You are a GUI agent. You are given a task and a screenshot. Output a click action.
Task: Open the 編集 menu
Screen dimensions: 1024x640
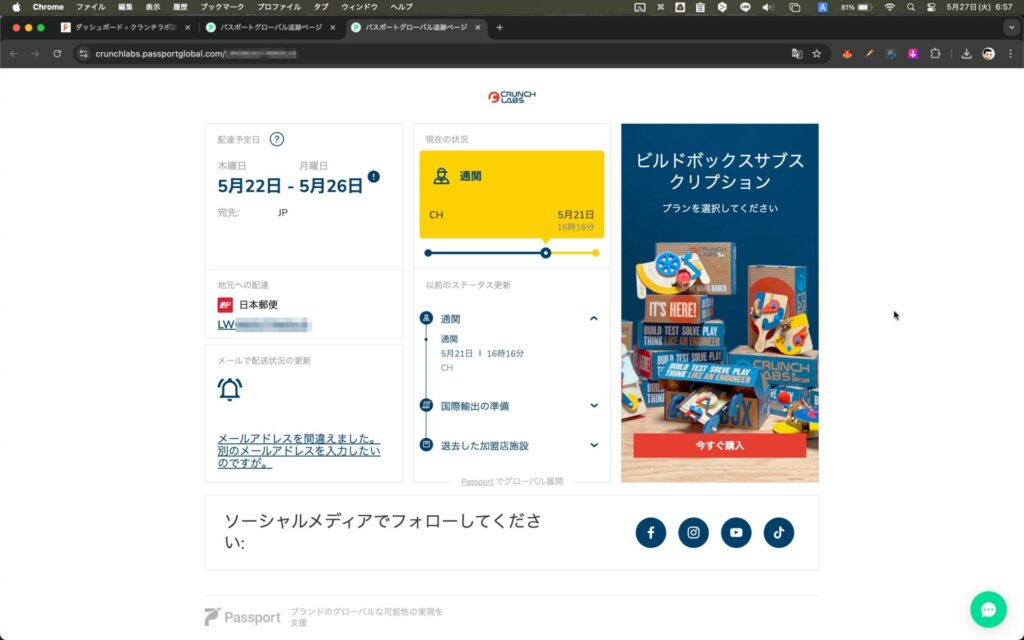point(125,7)
